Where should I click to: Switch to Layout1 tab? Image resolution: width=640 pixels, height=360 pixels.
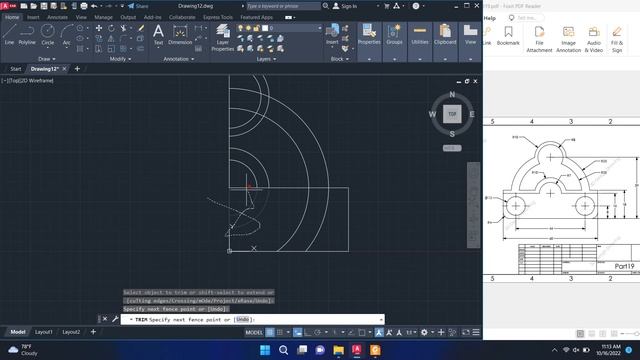[44, 332]
